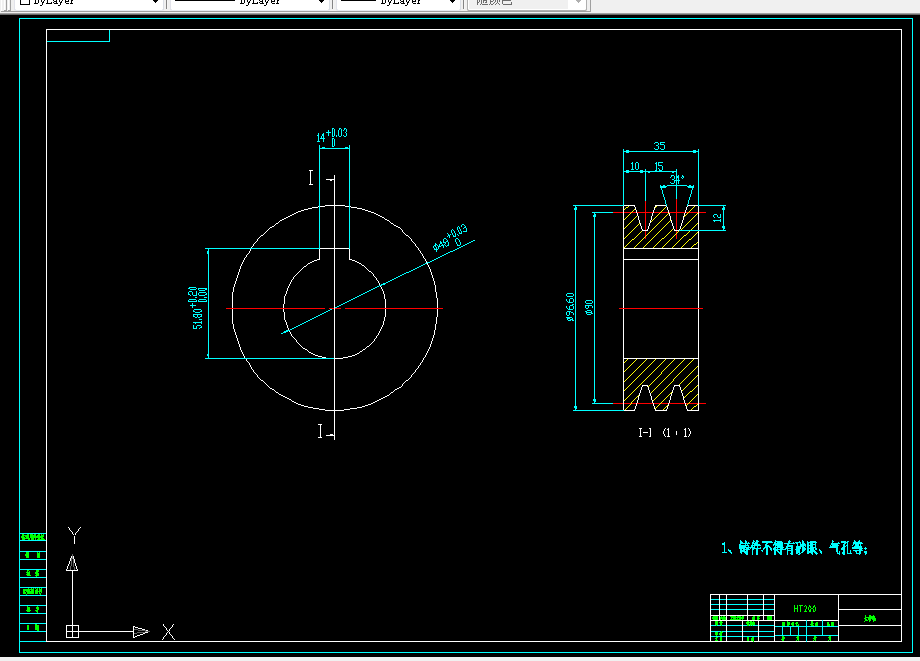Click the X axis label of UCS icon
The image size is (920, 661).
[x=168, y=632]
